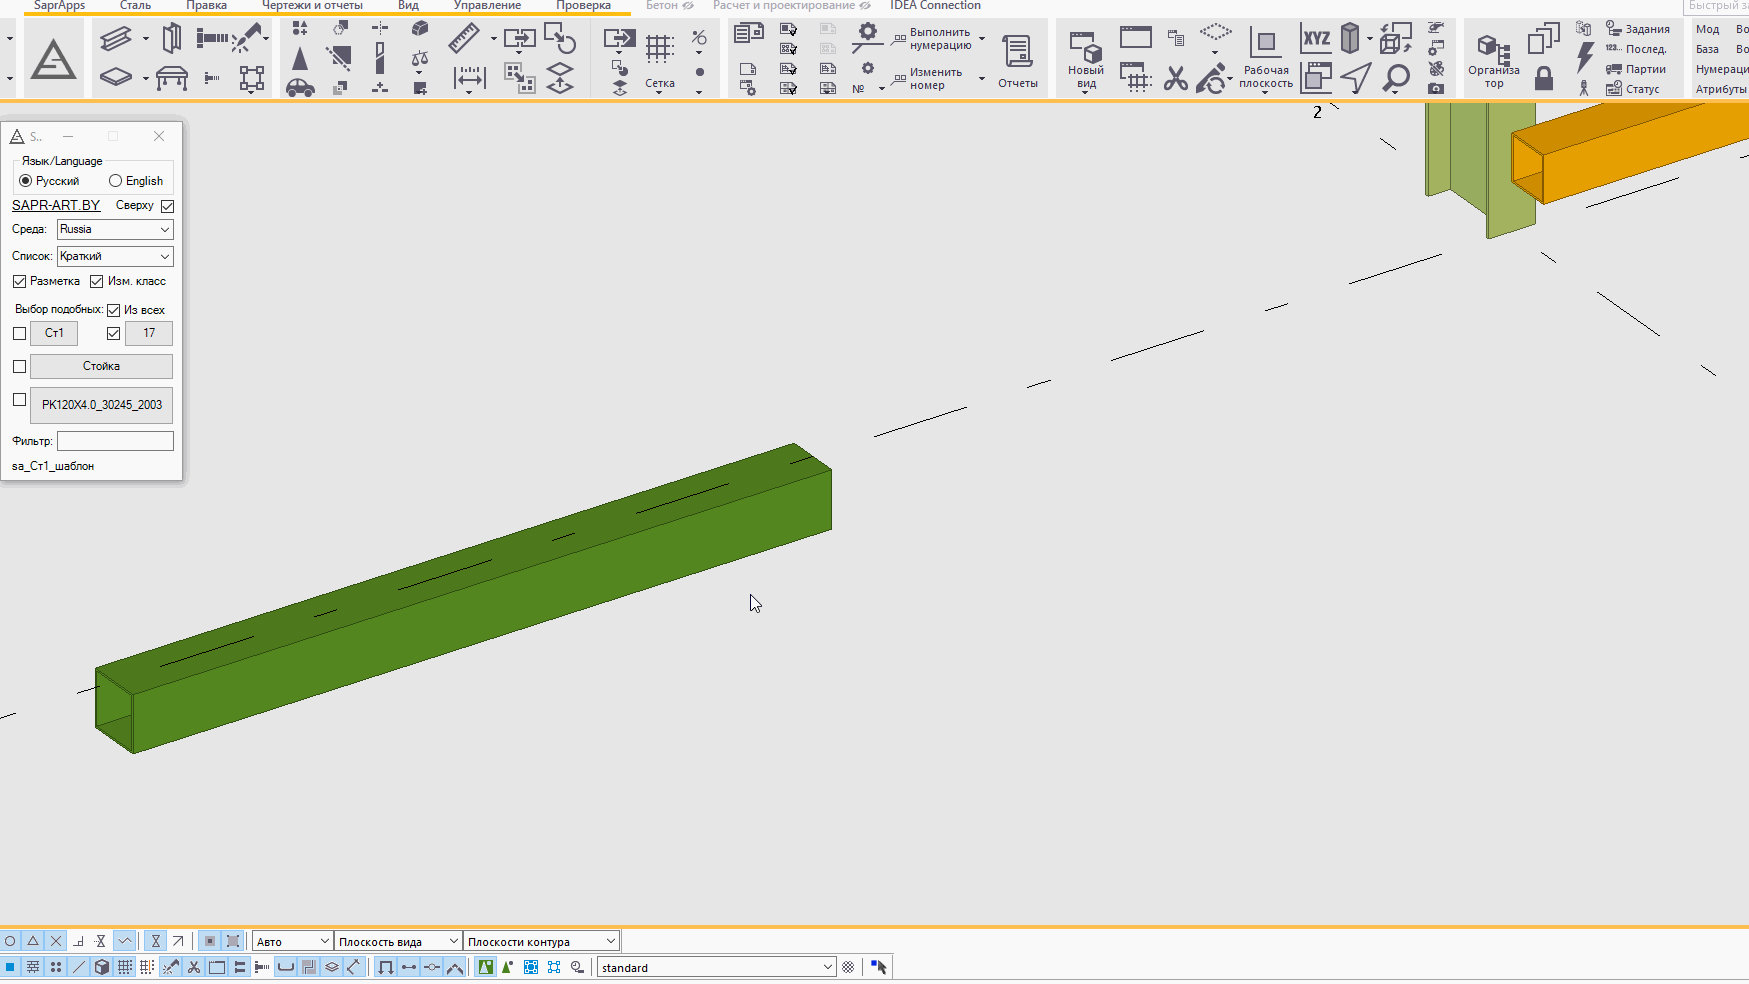Screen dimensions: 1749x984
Task: Click the magnifier zoom icon in ribbon
Action: coord(1396,78)
